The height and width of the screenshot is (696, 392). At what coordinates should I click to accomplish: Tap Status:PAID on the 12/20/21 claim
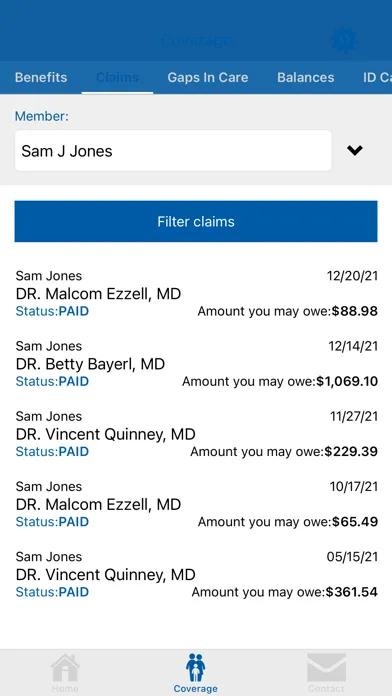pos(52,311)
